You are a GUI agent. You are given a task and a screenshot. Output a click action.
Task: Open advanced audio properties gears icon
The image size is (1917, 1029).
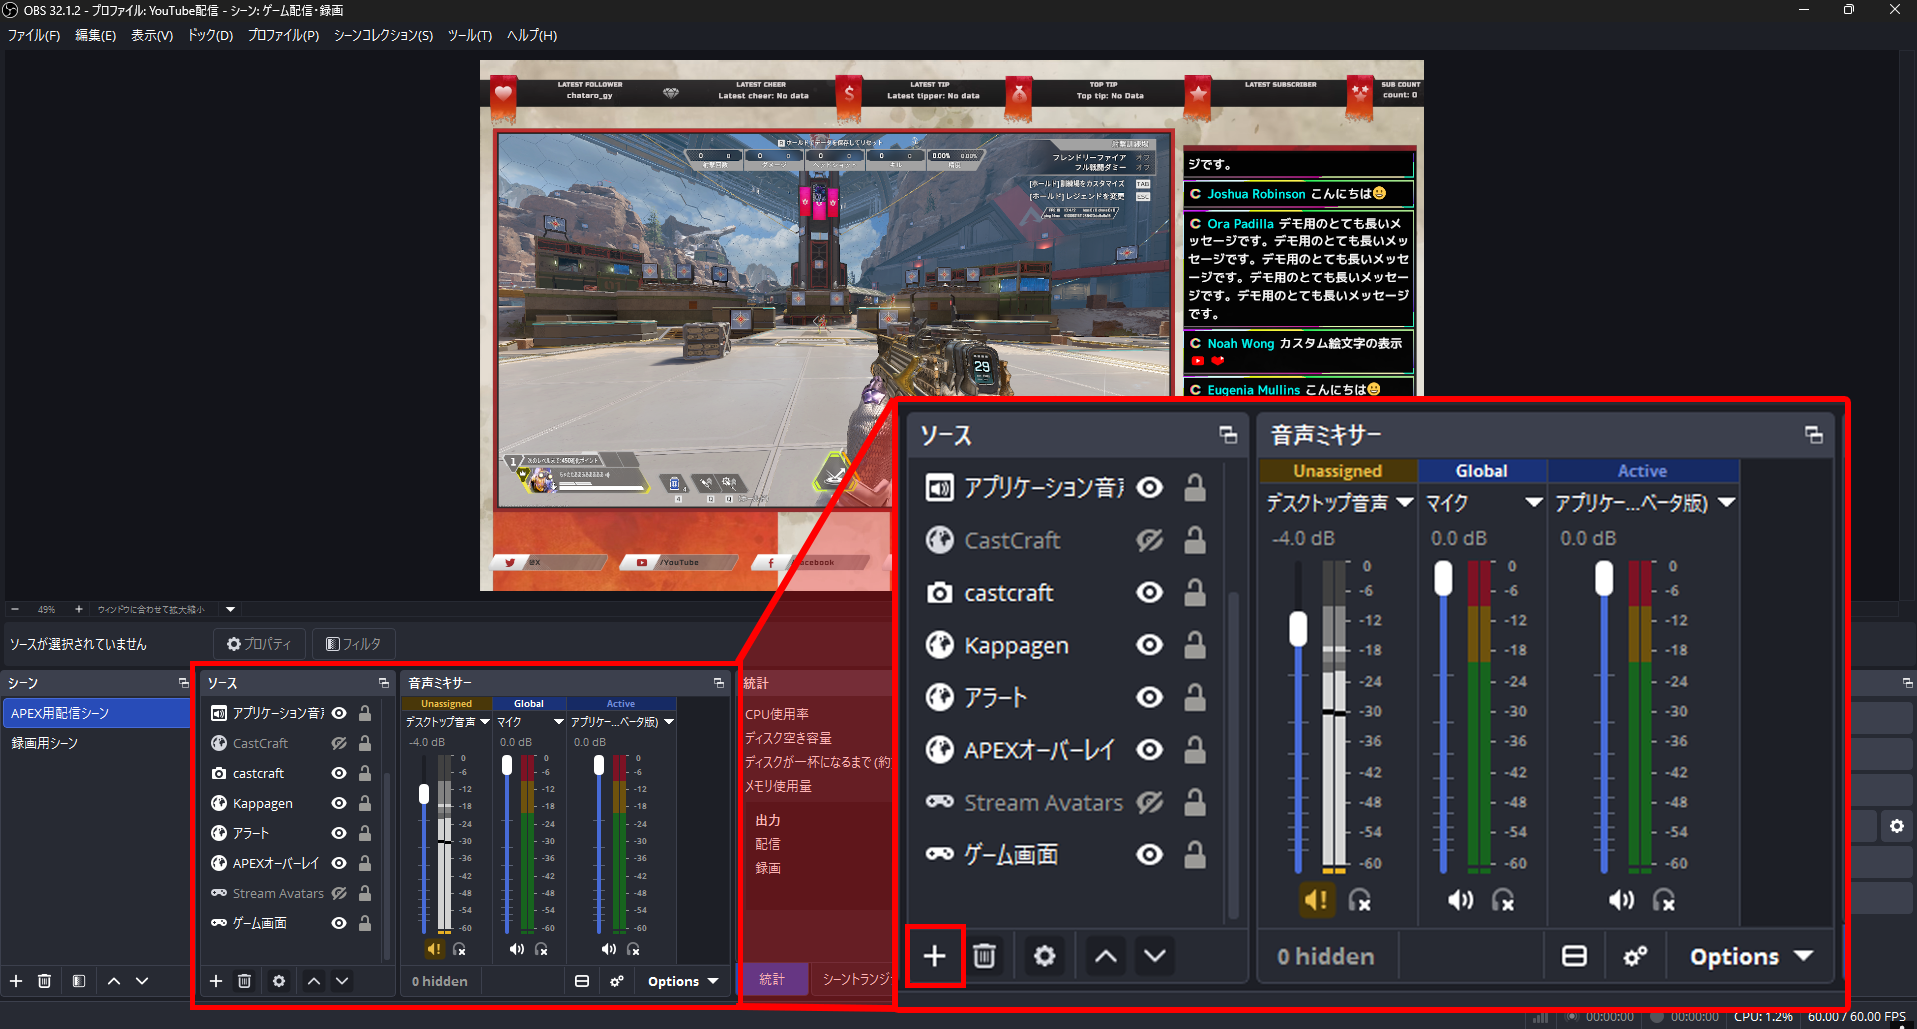pyautogui.click(x=617, y=981)
